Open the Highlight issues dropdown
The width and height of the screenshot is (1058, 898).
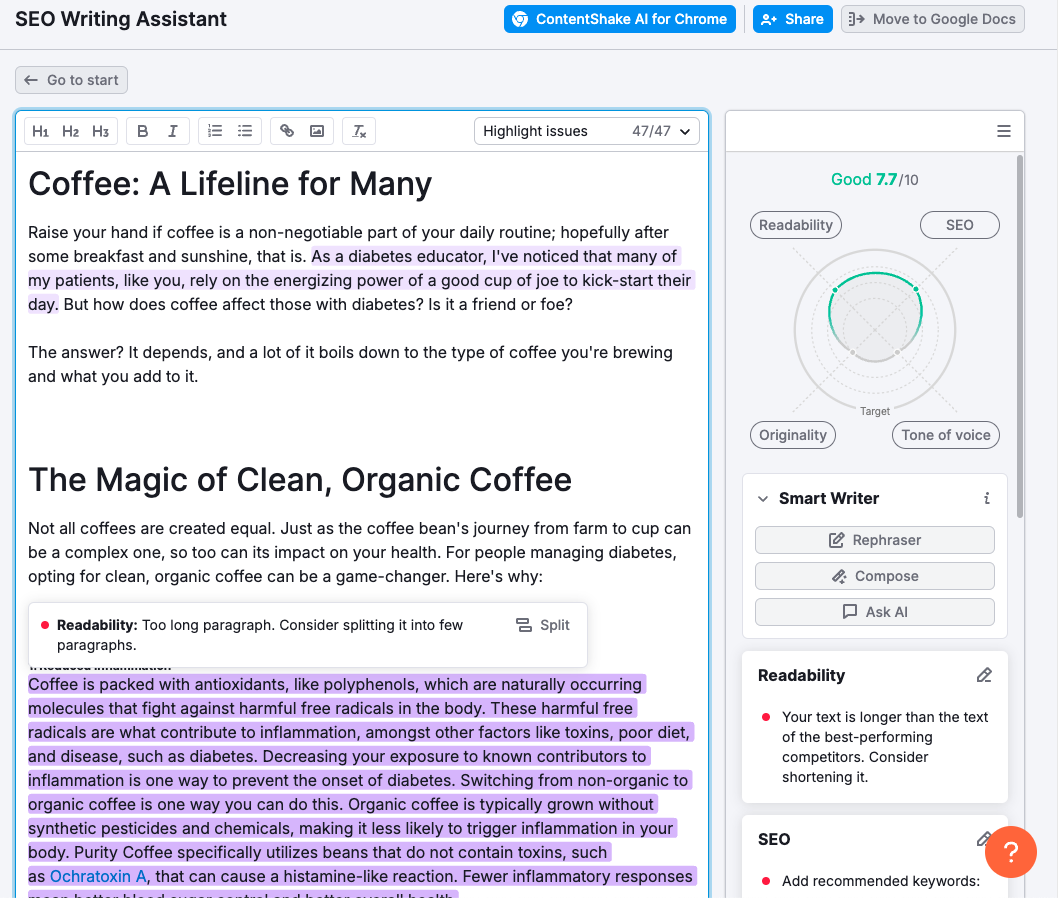587,131
